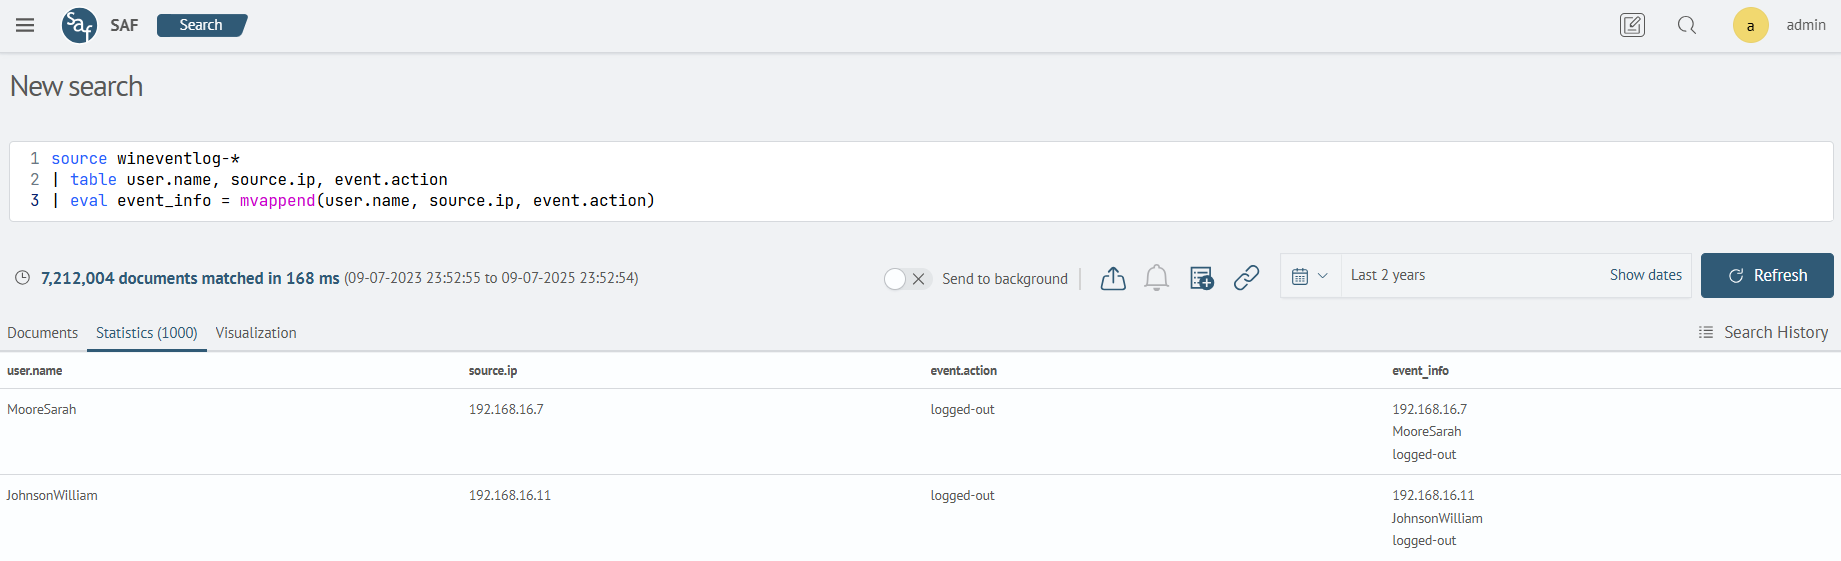The height and width of the screenshot is (561, 1841).
Task: Click the save search icon
Action: (1202, 278)
